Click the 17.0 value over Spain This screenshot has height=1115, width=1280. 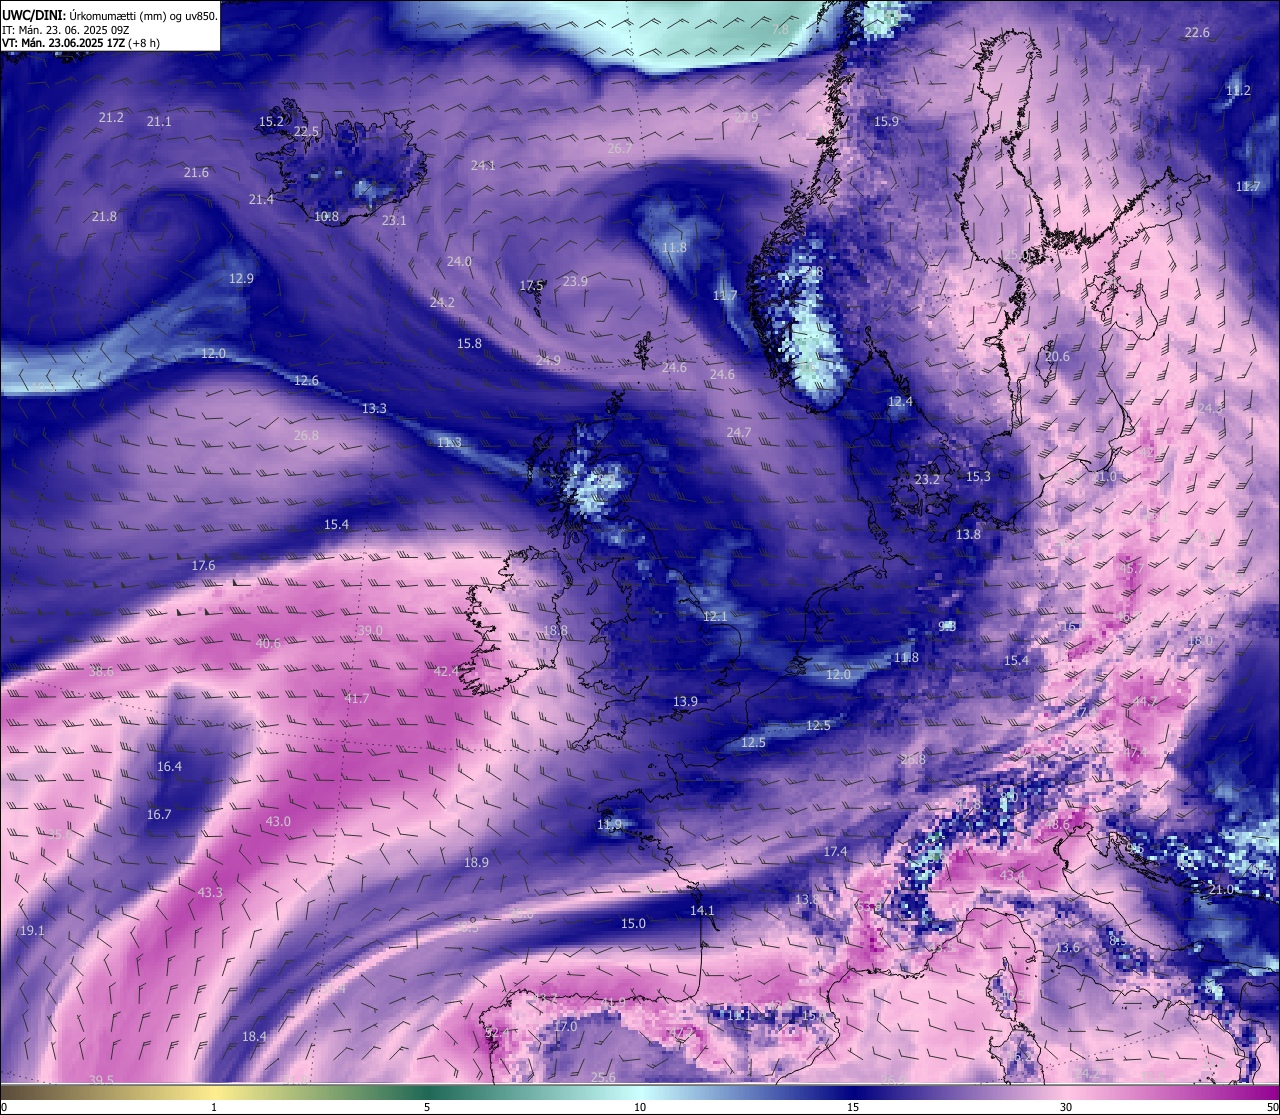coord(565,1027)
